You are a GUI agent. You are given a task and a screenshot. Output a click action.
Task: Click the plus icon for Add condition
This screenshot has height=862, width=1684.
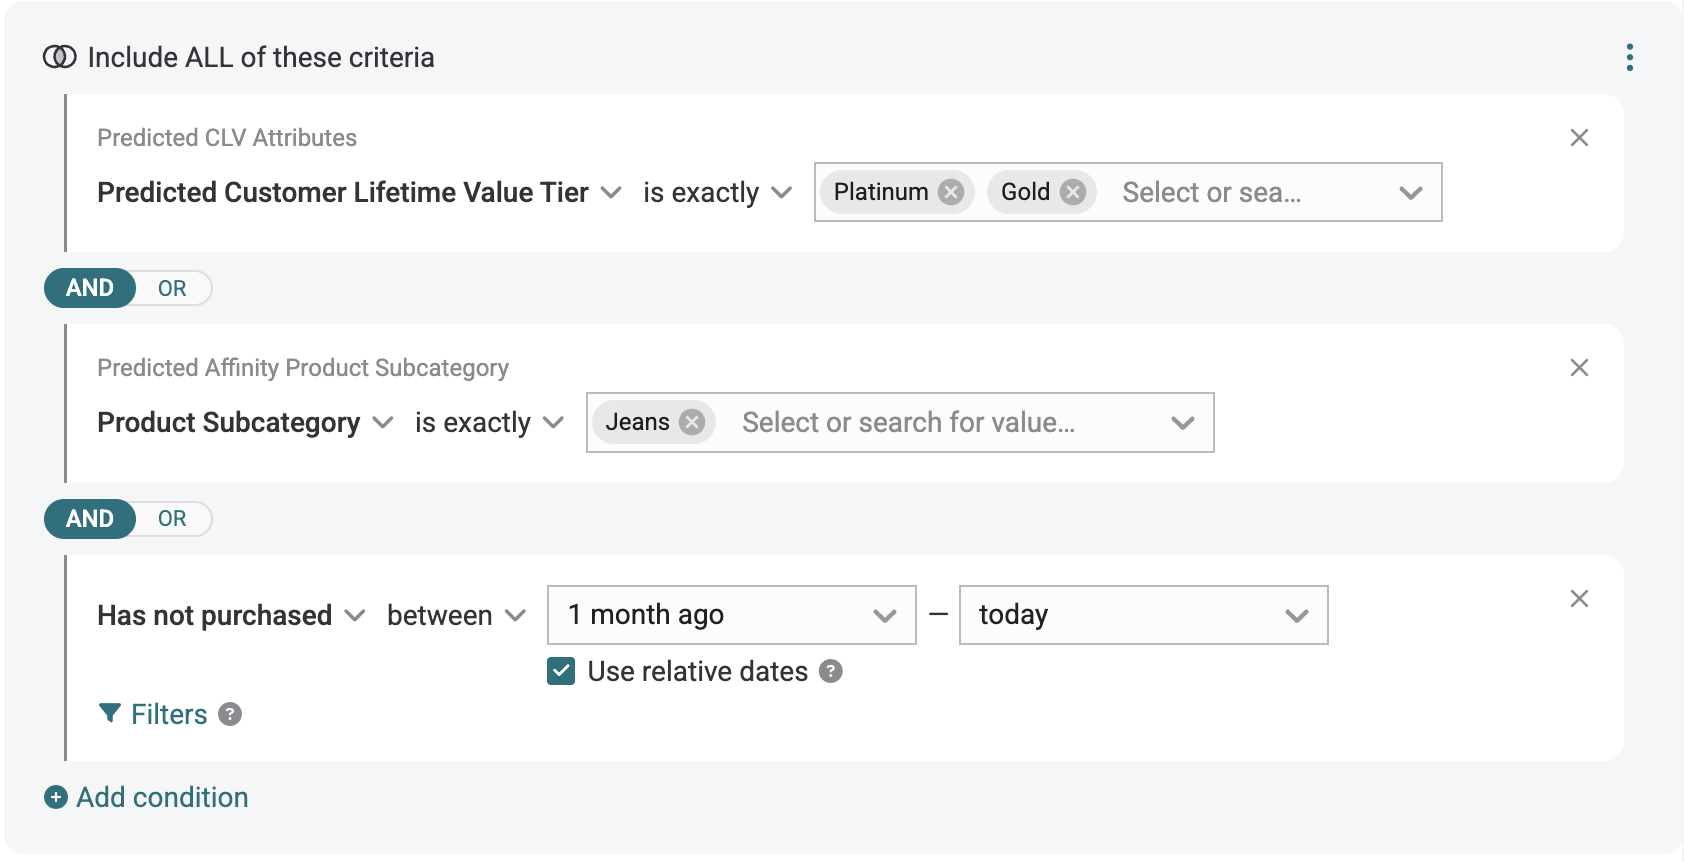[56, 797]
